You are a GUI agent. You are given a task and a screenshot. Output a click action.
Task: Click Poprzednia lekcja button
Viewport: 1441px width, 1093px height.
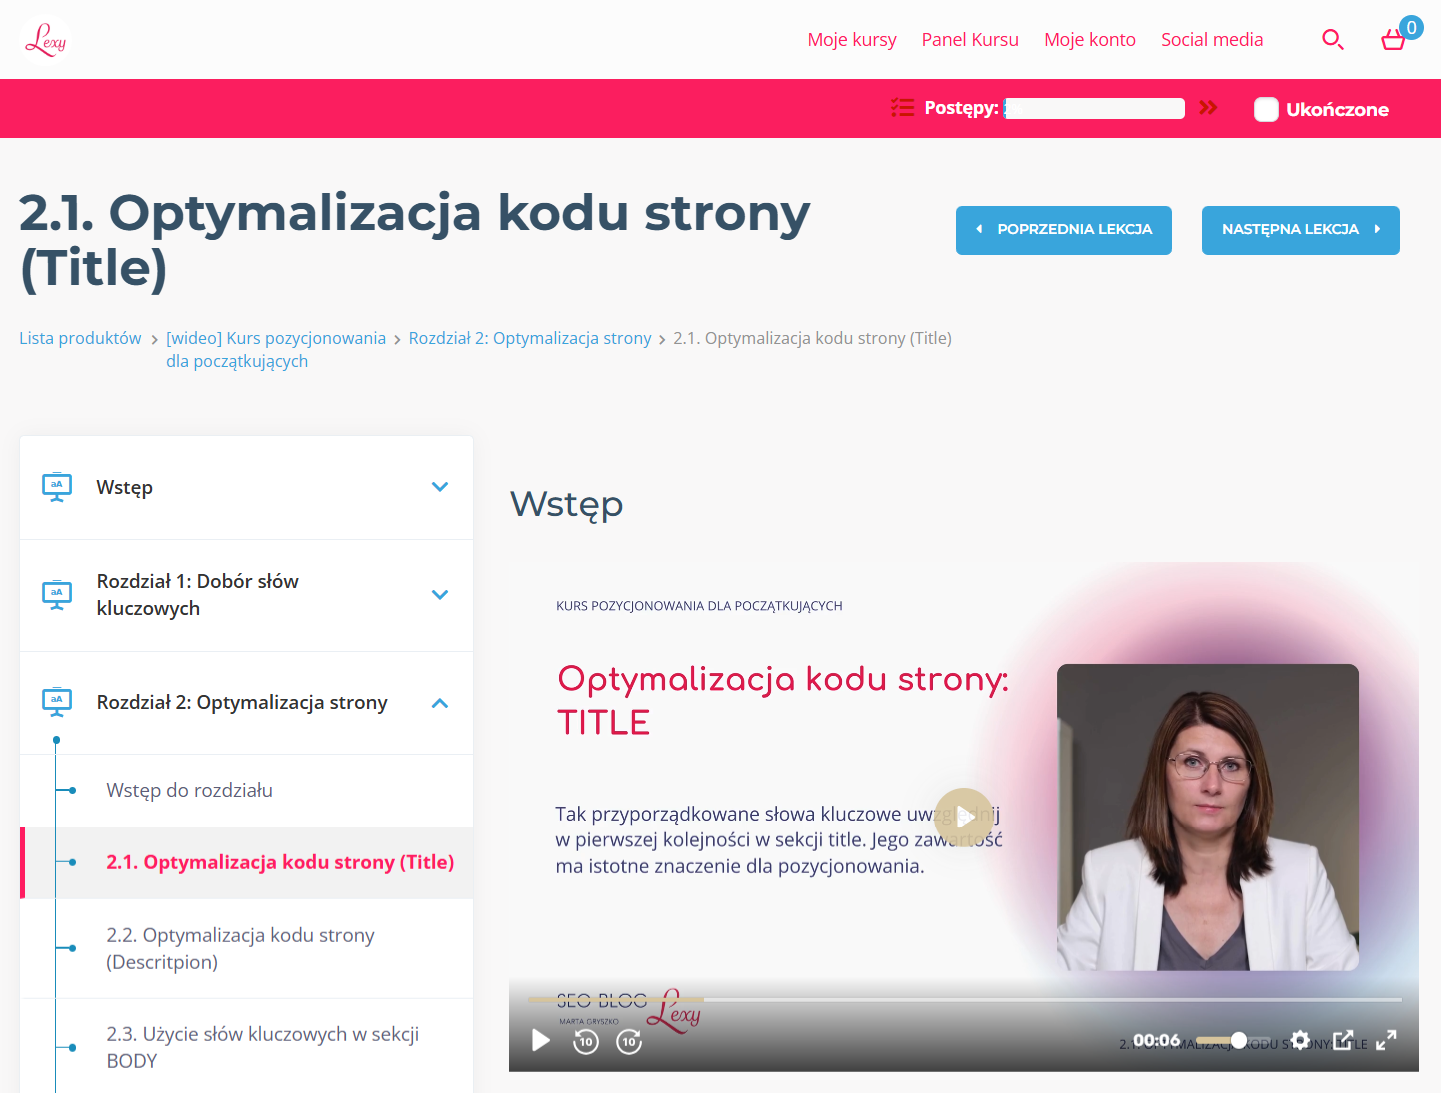[x=1063, y=230]
